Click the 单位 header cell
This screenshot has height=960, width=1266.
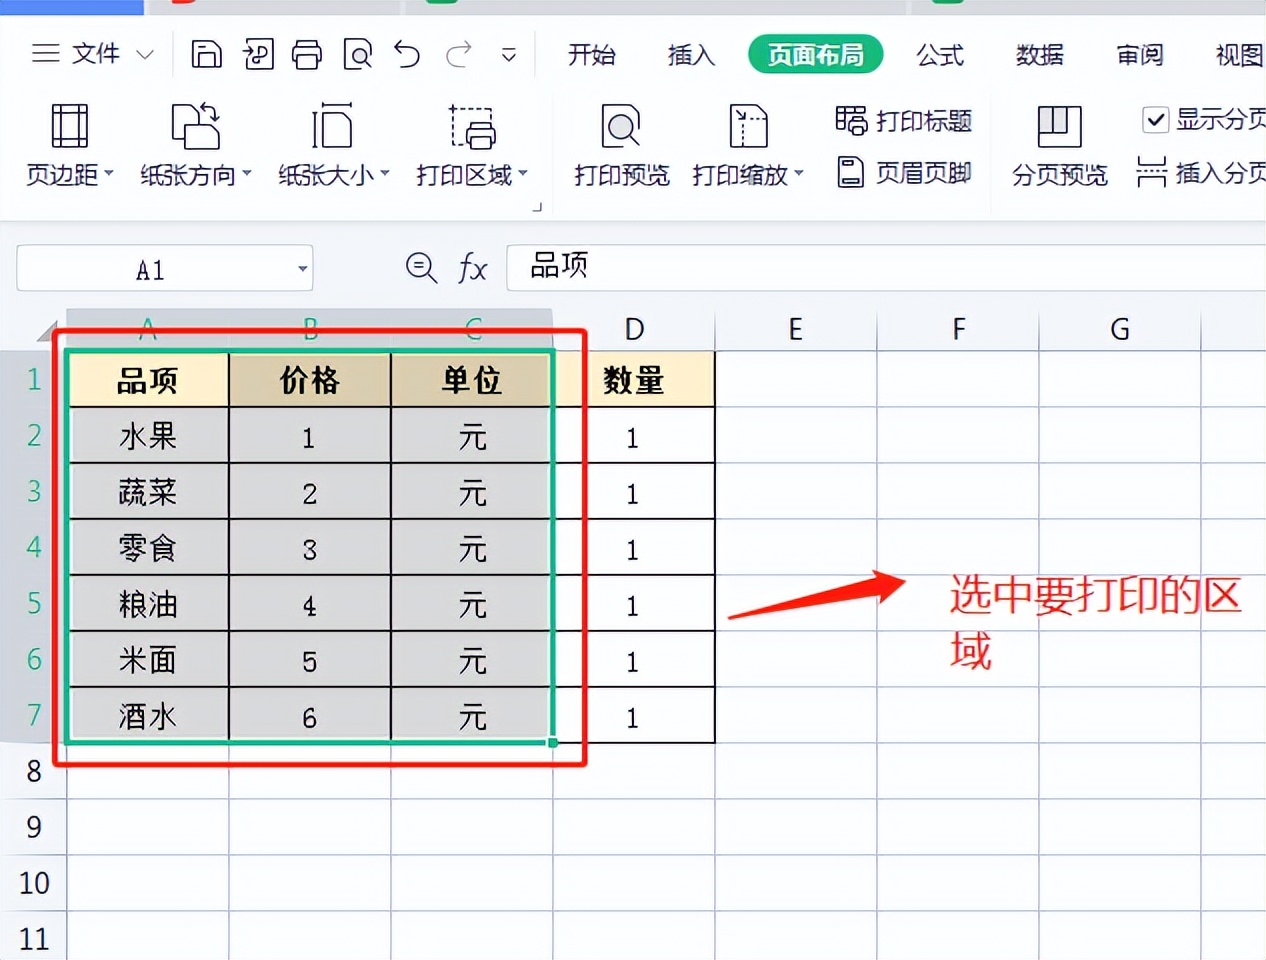(x=472, y=379)
